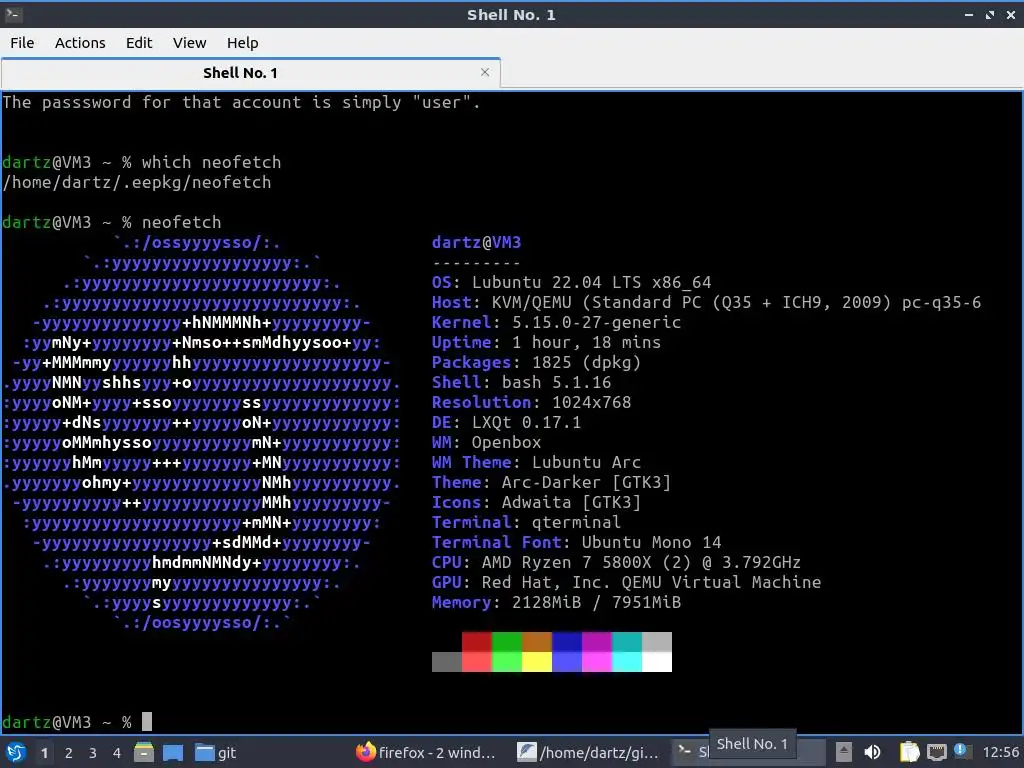Click the path /home/dartz/.eepkg/neofetch
The image size is (1024, 768).
(136, 182)
